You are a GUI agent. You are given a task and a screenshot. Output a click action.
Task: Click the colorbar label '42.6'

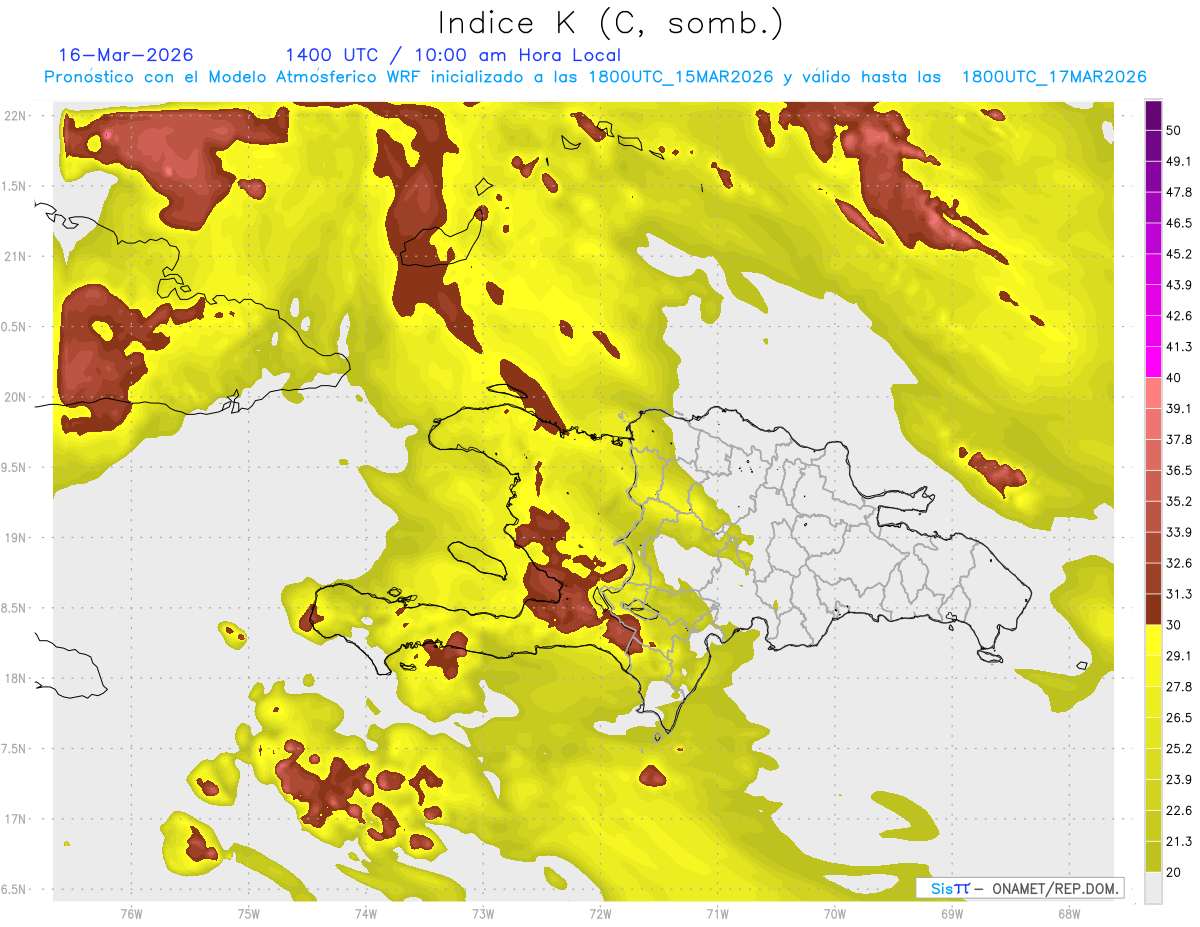point(1179,316)
